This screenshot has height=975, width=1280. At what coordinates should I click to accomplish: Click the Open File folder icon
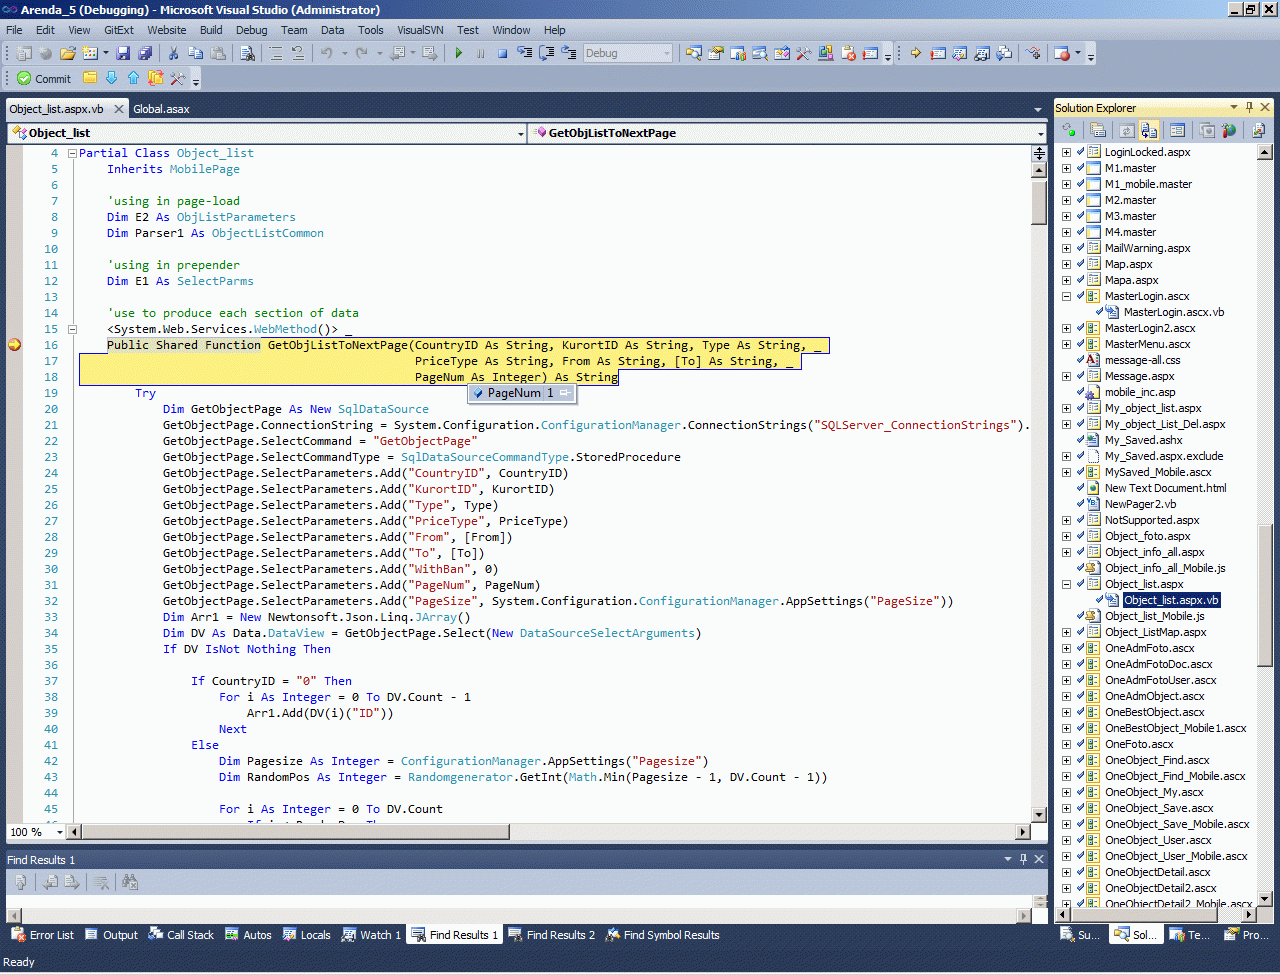(68, 53)
